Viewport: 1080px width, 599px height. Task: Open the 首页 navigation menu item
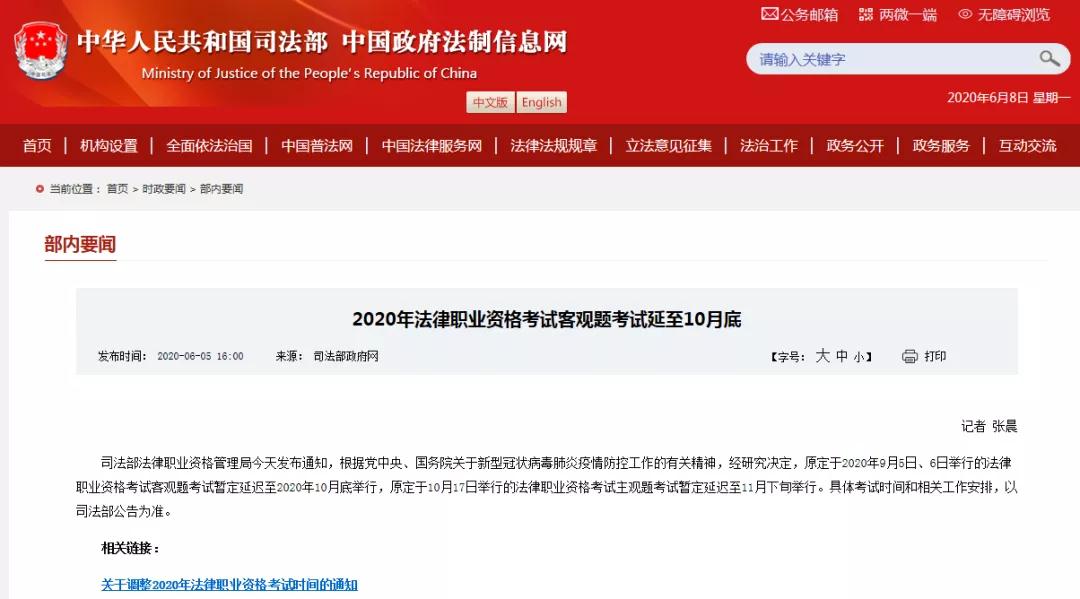tap(37, 145)
